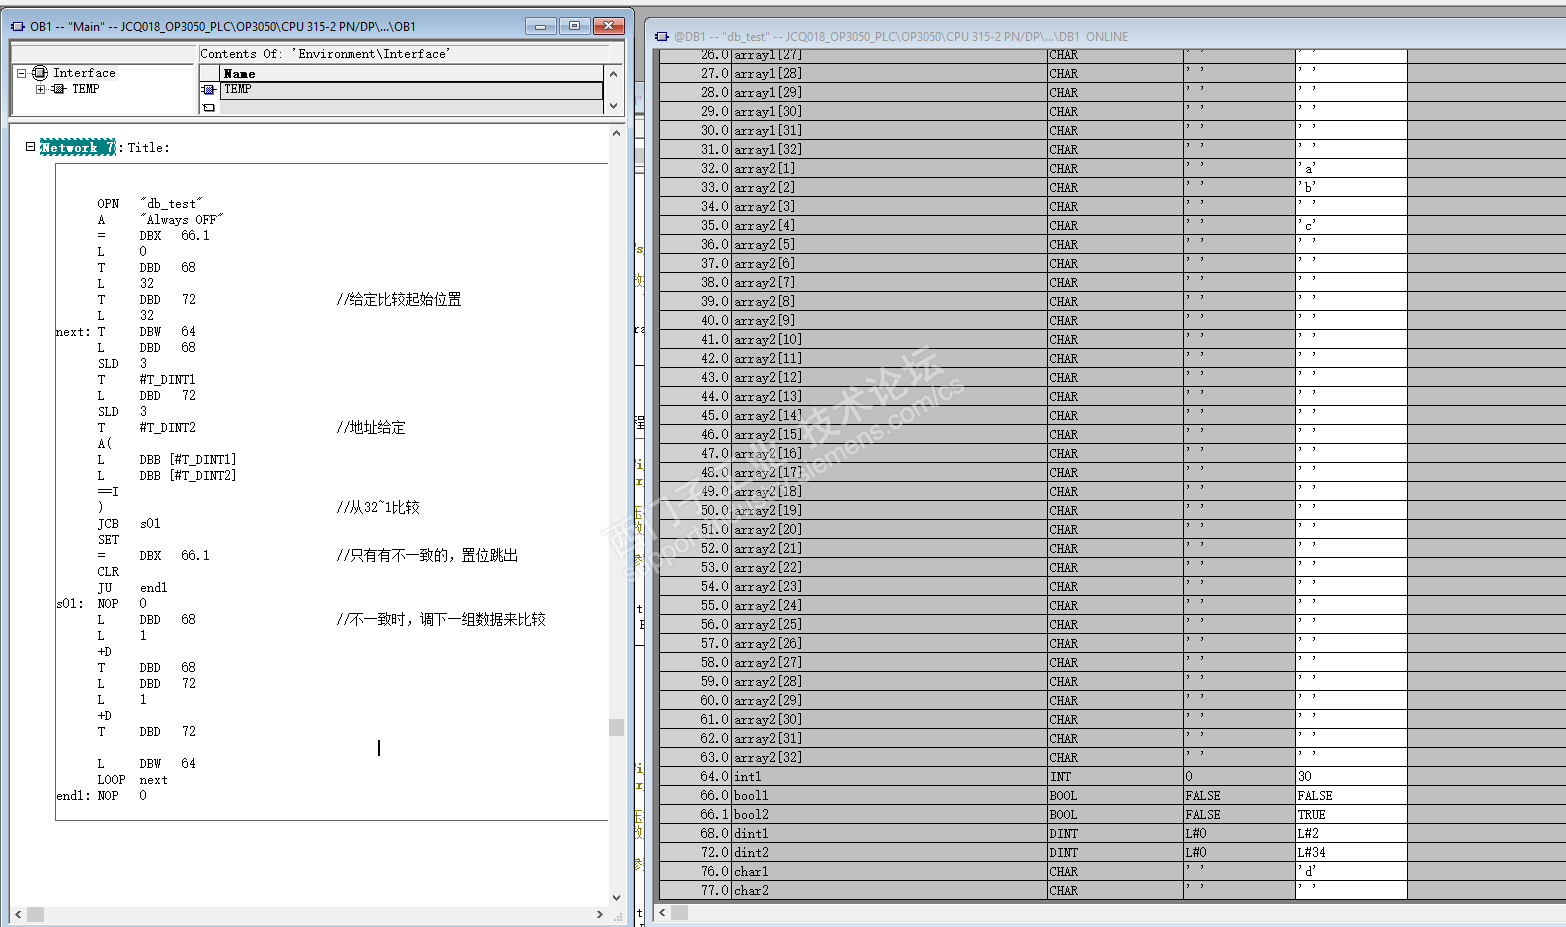Select the TEMP row icon in the contents list
Viewport: 1566px width, 927px height.
click(209, 90)
